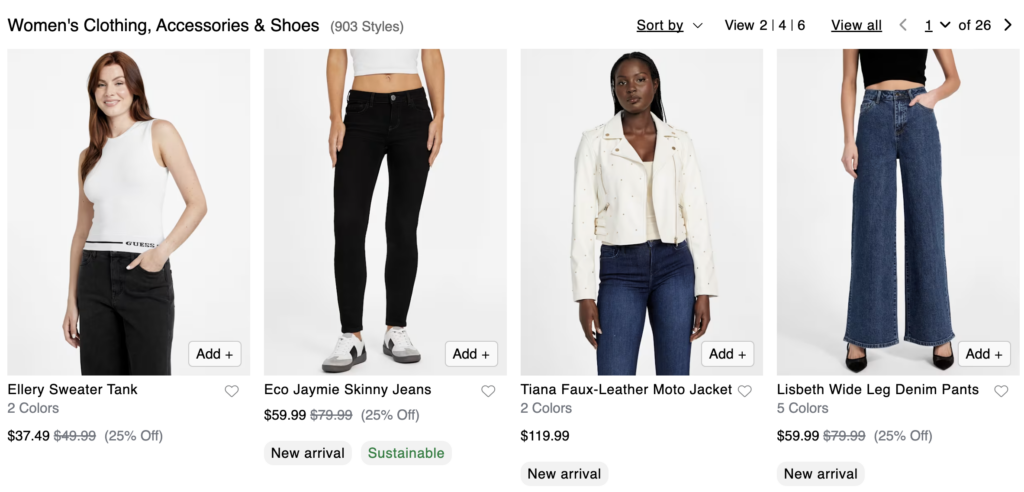Add Tiana Faux-Leather Moto Jacket to wishlist
1024x492 pixels.
(x=745, y=391)
